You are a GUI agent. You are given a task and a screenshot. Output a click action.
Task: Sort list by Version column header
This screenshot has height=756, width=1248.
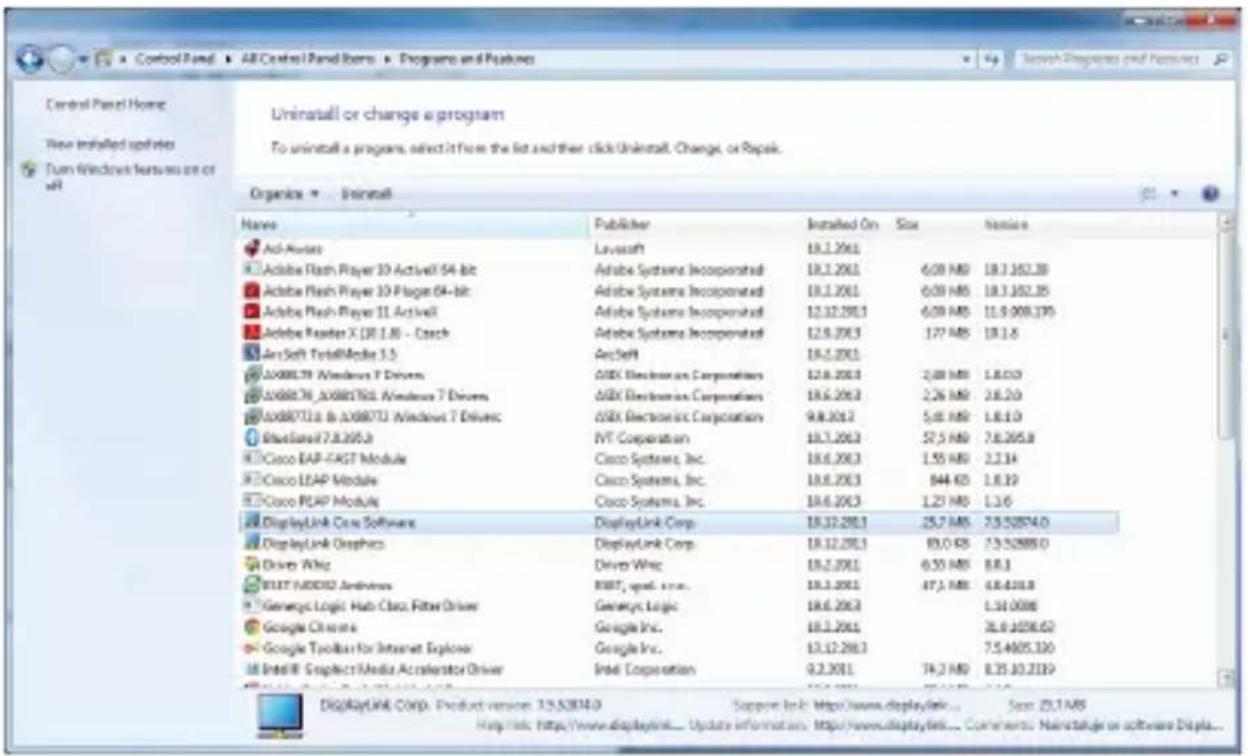[x=1047, y=226]
